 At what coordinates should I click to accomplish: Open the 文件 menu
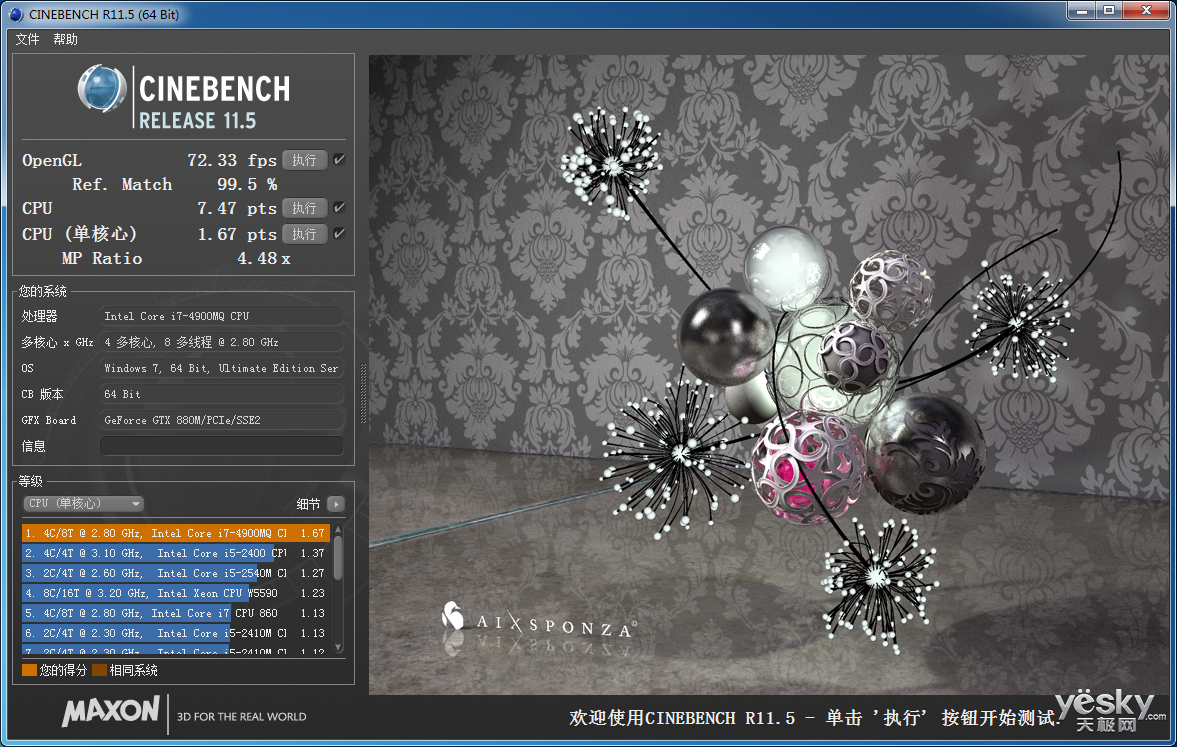(x=27, y=39)
